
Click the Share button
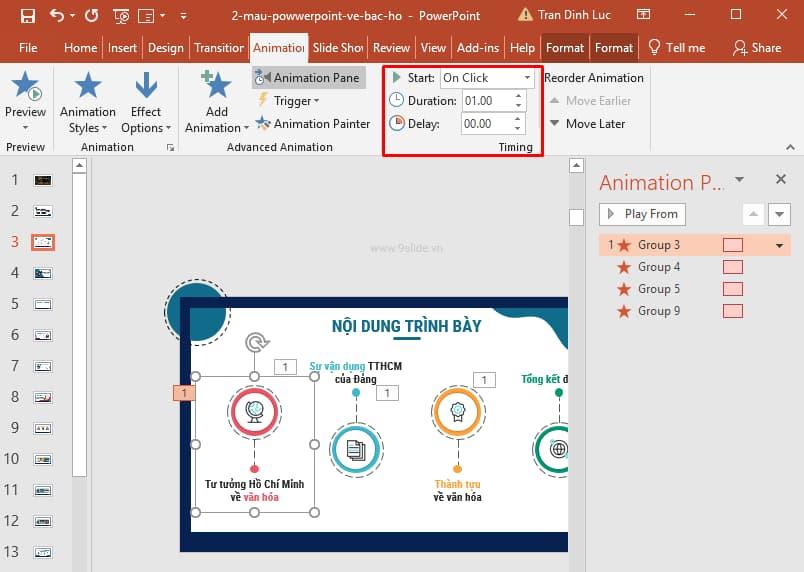pos(757,48)
